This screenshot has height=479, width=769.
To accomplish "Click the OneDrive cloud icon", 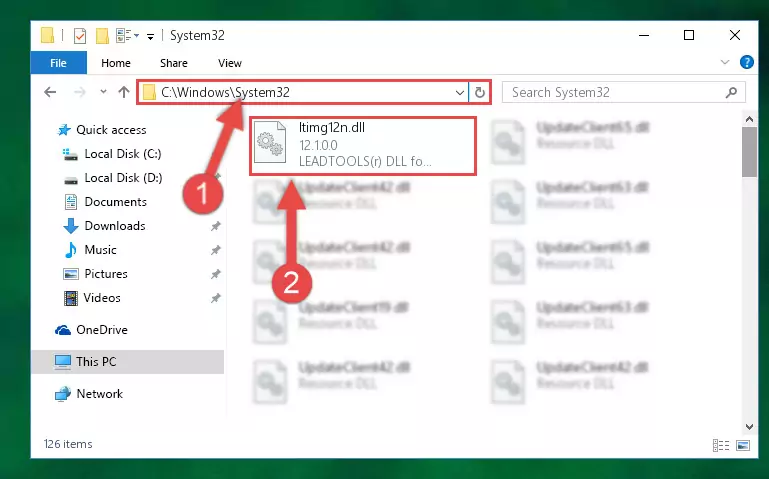I will (63, 330).
